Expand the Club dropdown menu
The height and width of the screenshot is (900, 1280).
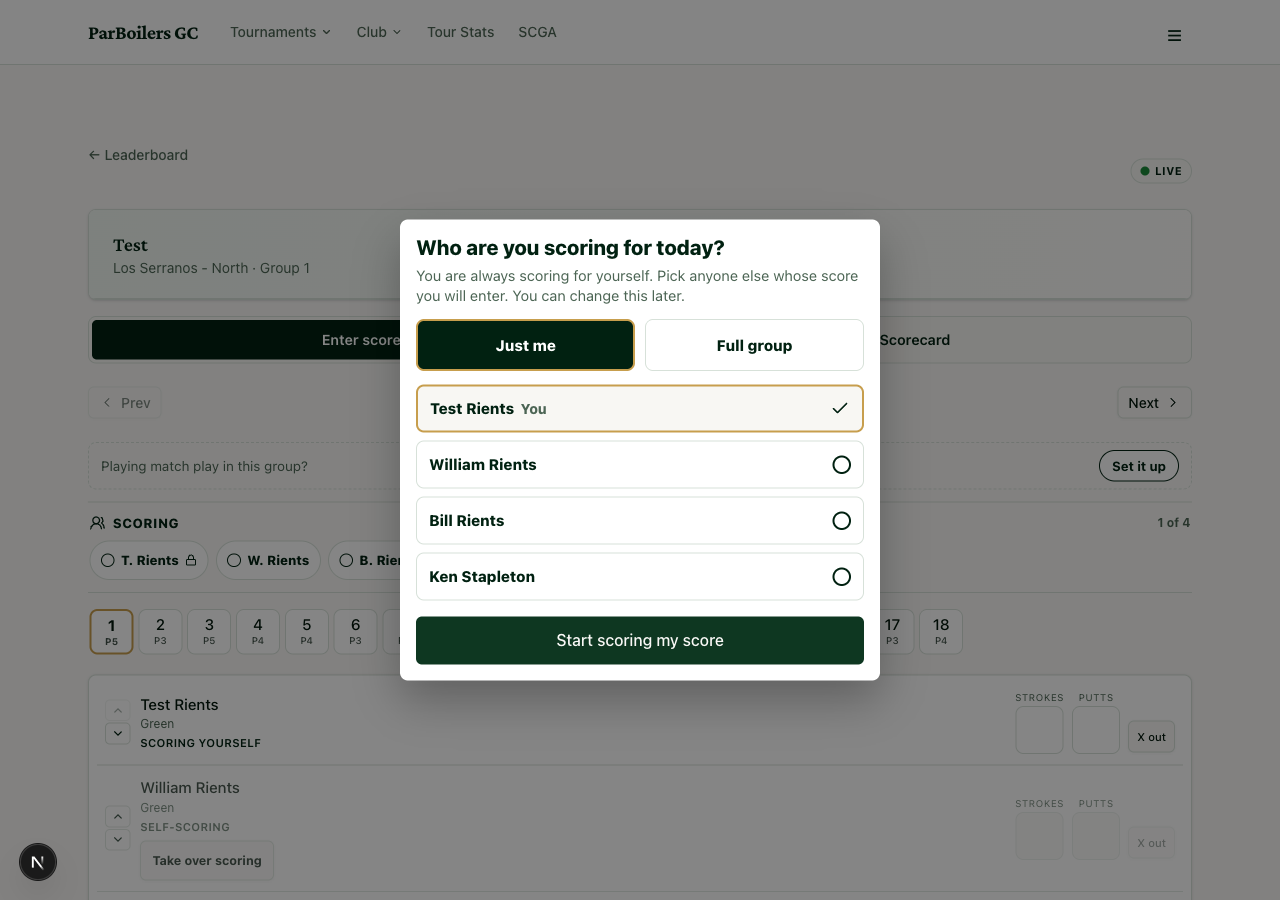(379, 32)
